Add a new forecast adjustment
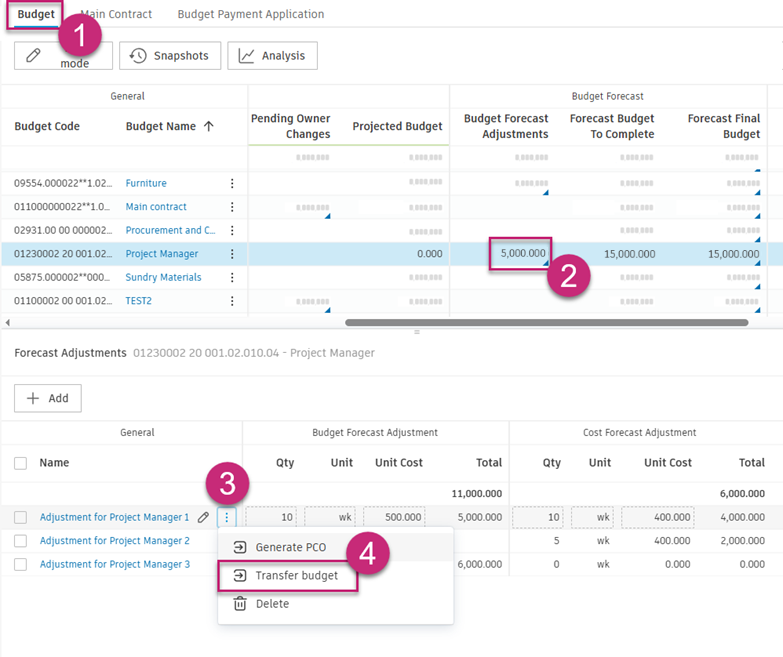Viewport: 783px width, 657px height. click(47, 398)
